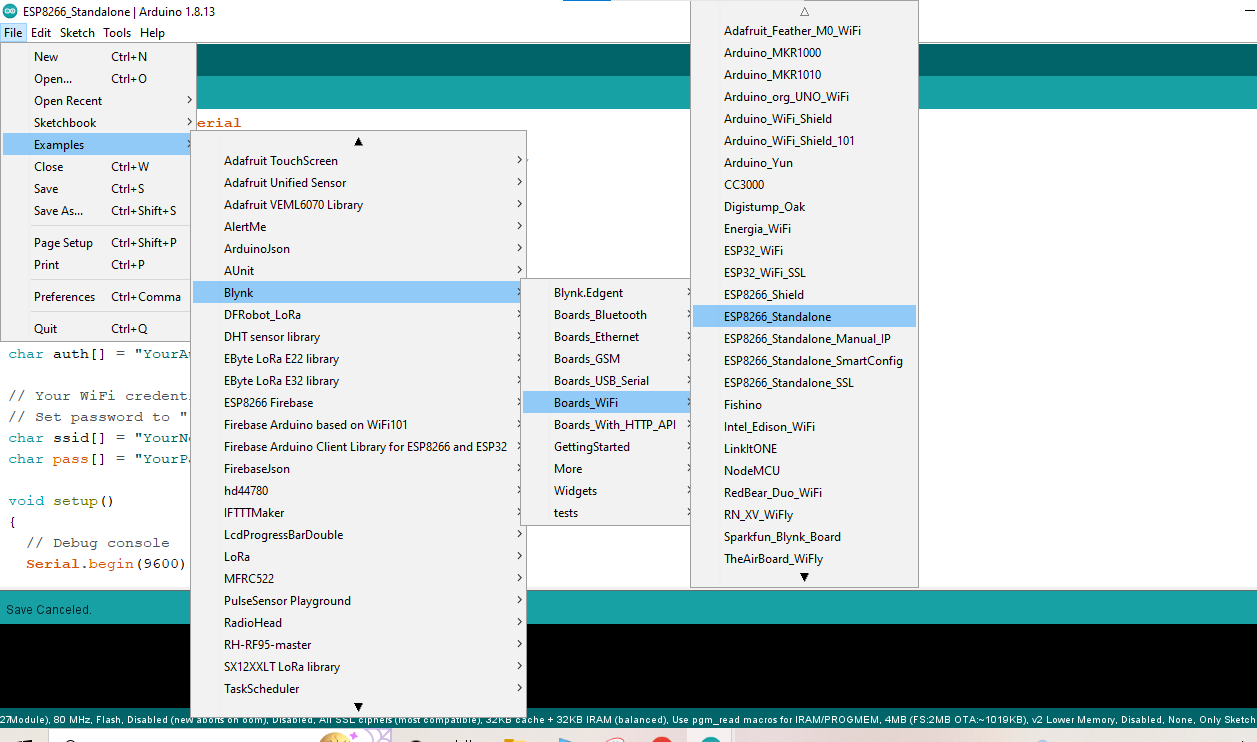This screenshot has width=1257, height=742.
Task: Open ESP8266_Standalone_SSL example
Action: [804, 383]
